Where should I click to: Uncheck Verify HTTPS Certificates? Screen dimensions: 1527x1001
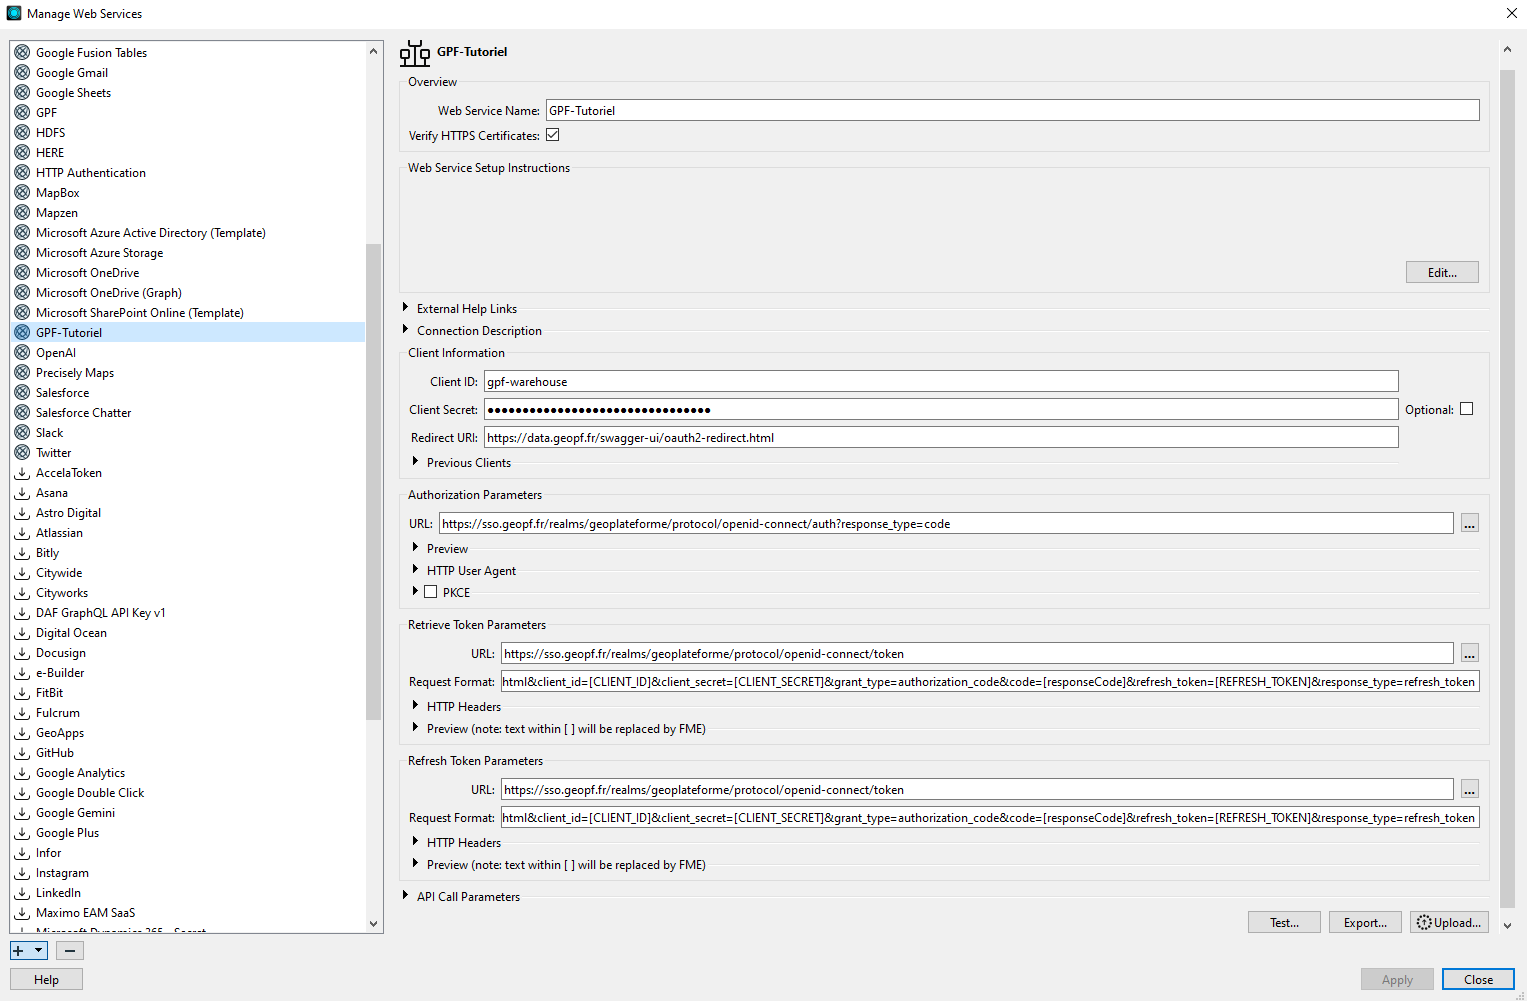click(x=552, y=135)
